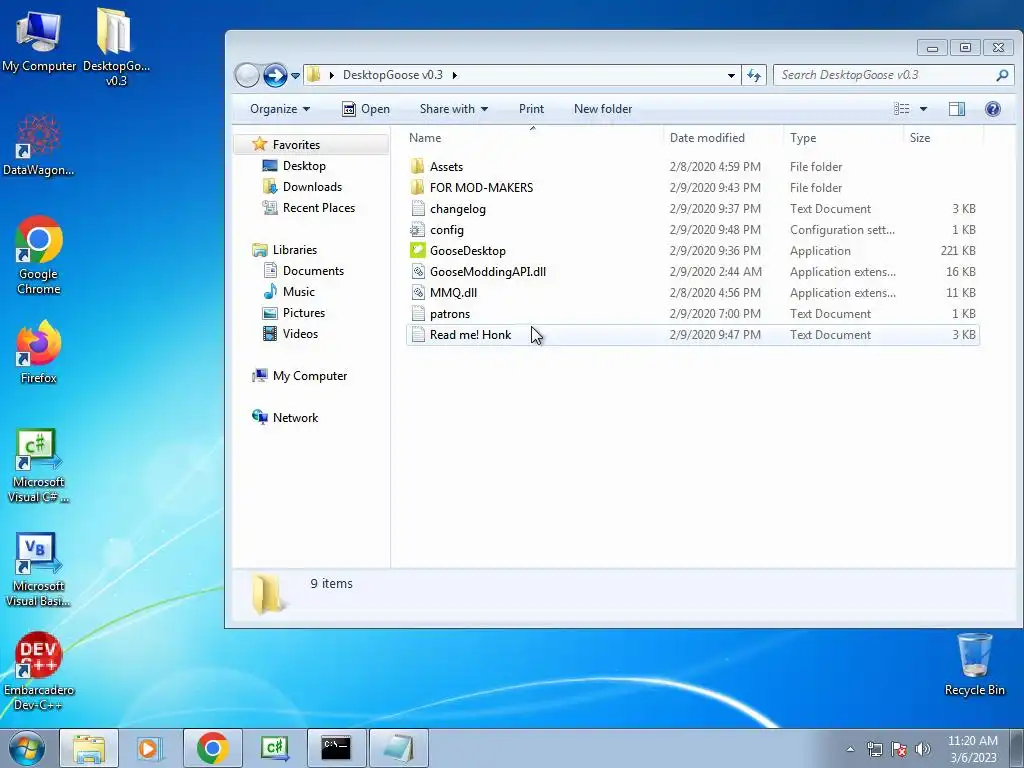Screen dimensions: 1024x768
Task: Open the Share with dropdown menu
Action: coord(454,109)
